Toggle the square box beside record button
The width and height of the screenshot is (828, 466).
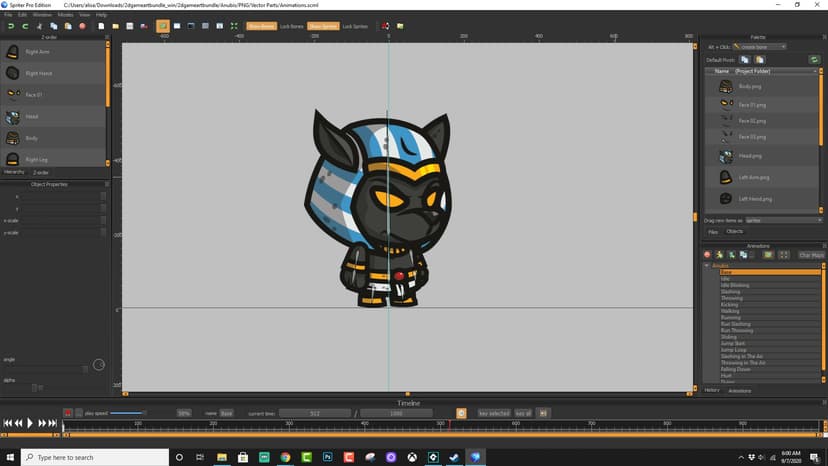click(79, 413)
